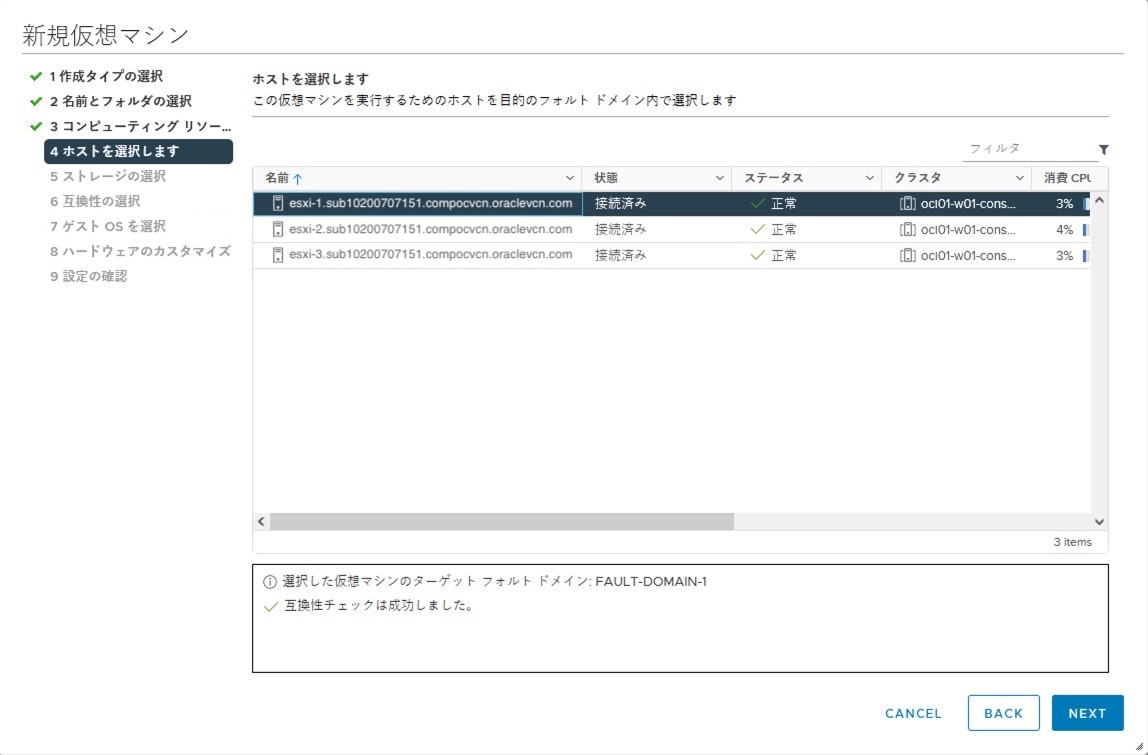Screen dimensions: 1148x755
Task: Click cluster icon in esxi-3 row
Action: coord(907,255)
